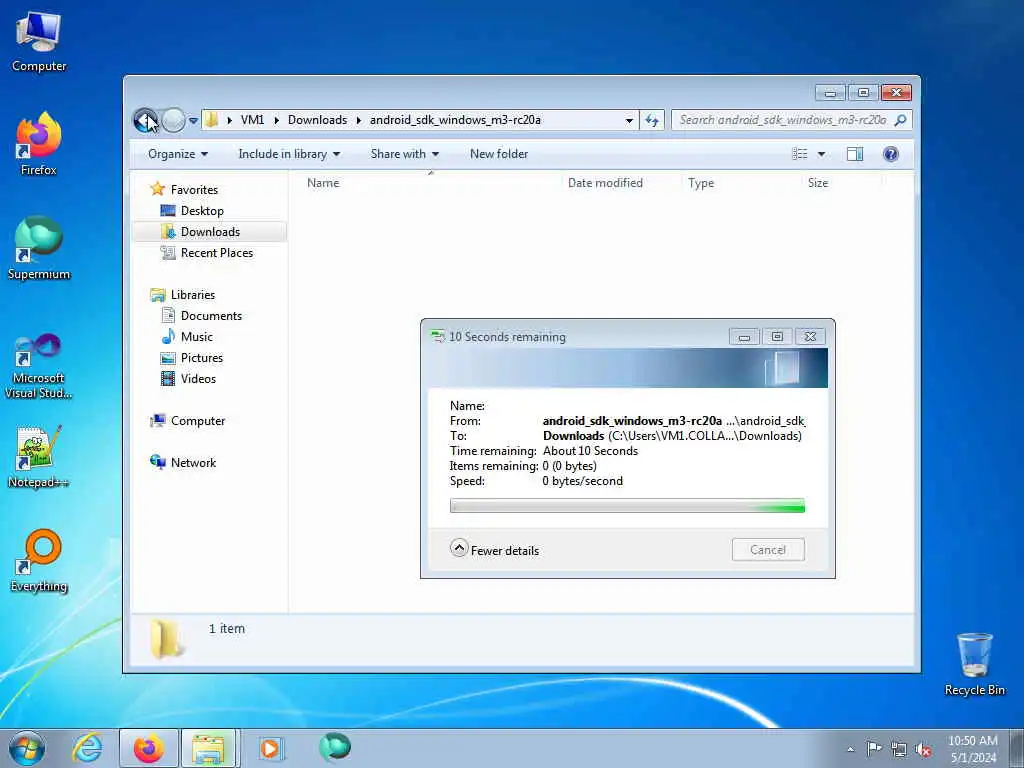Open Windows Media Player from taskbar
The width and height of the screenshot is (1024, 768).
[270, 748]
